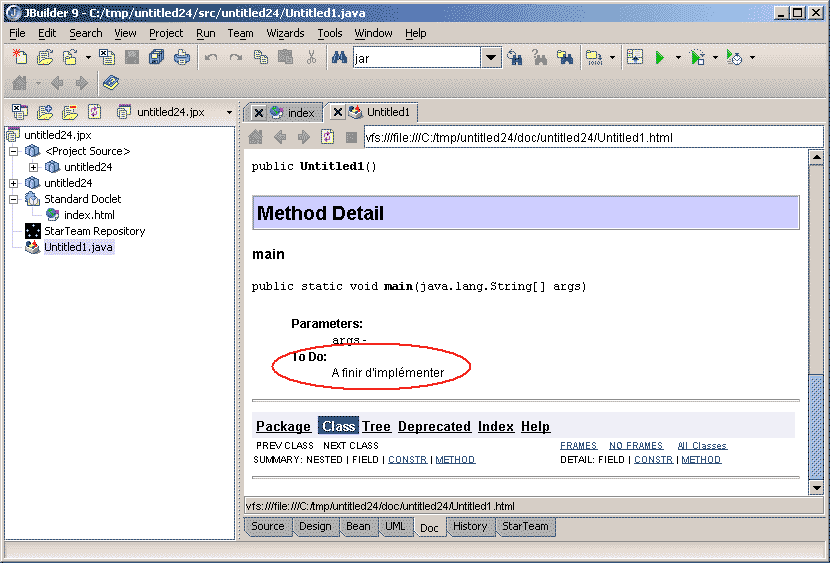Run the project with green arrow

coord(660,58)
